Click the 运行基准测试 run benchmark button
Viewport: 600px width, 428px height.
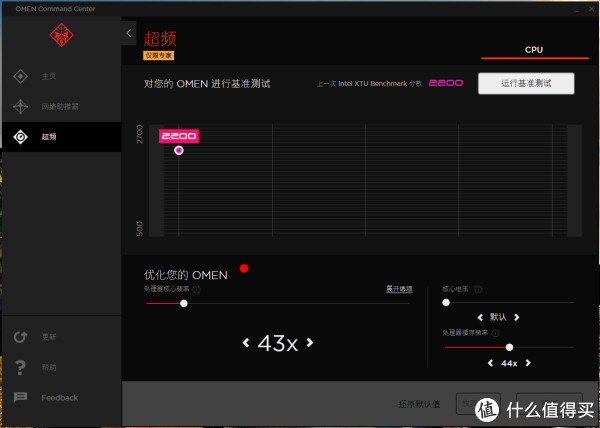[526, 83]
